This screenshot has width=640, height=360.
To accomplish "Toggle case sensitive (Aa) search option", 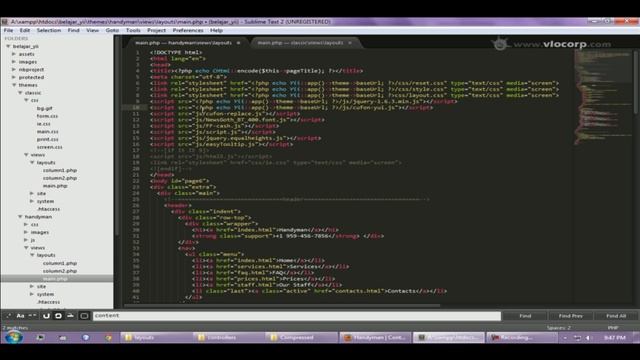I will click(20, 316).
